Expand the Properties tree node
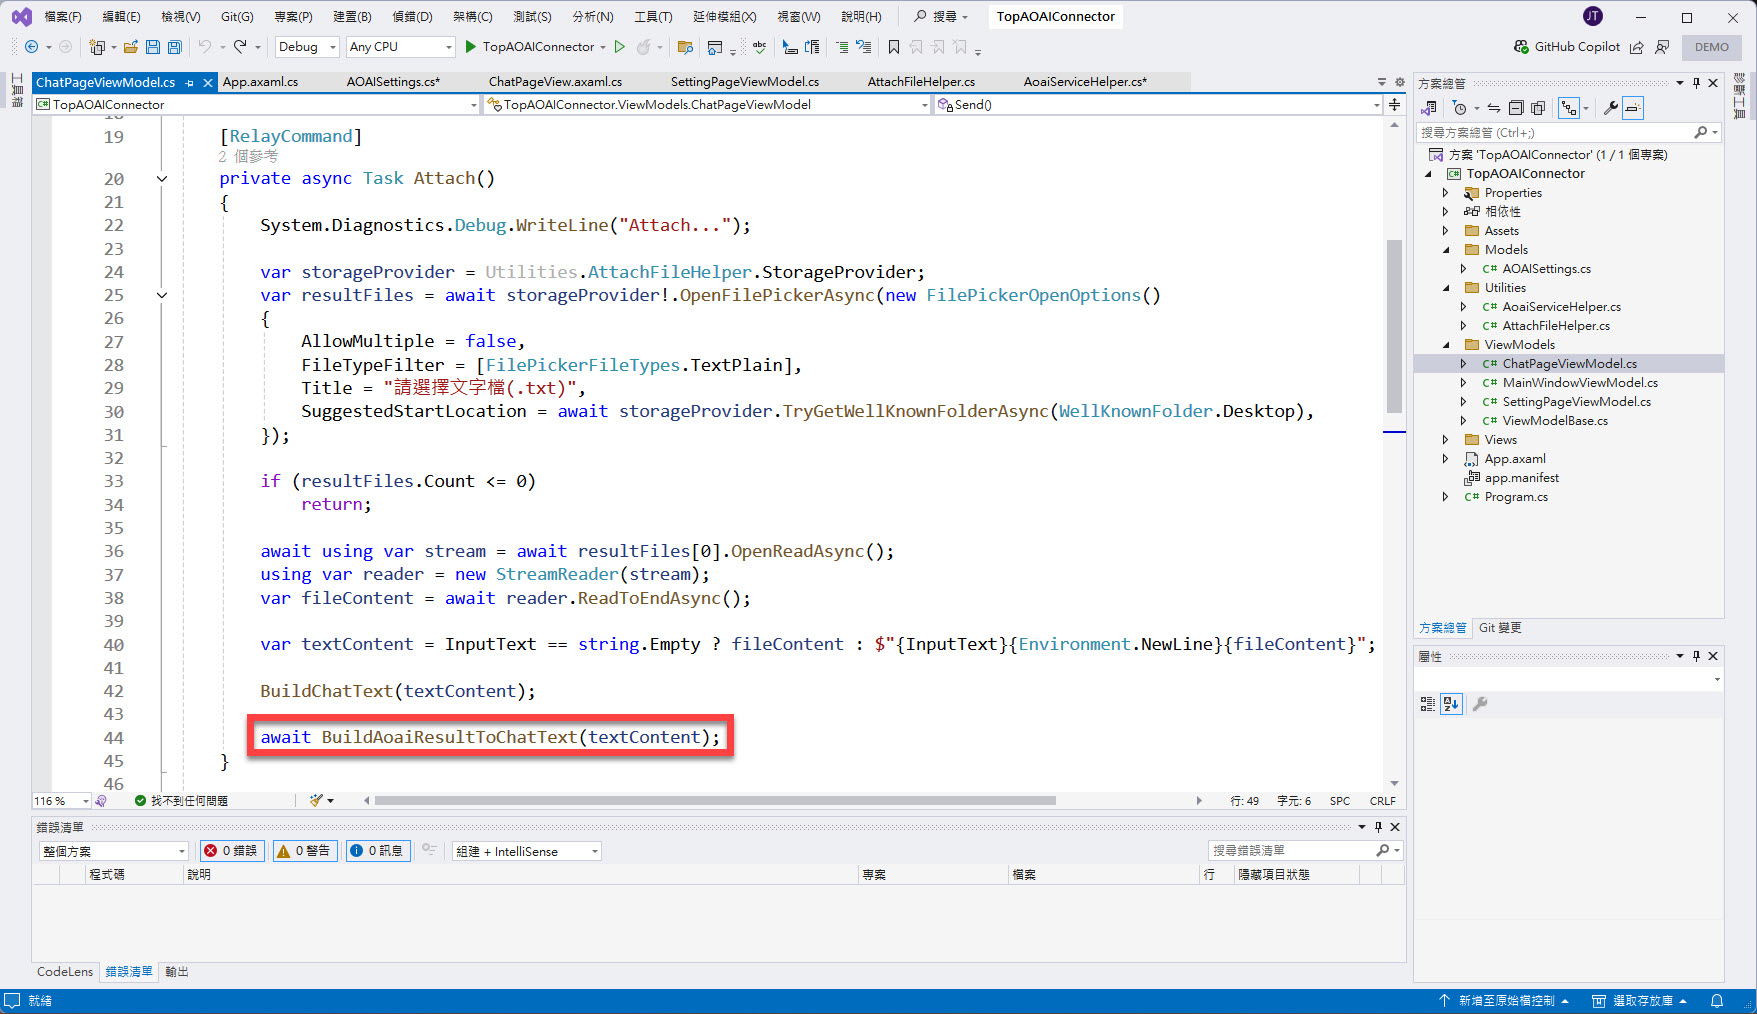This screenshot has width=1757, height=1014. (x=1445, y=193)
